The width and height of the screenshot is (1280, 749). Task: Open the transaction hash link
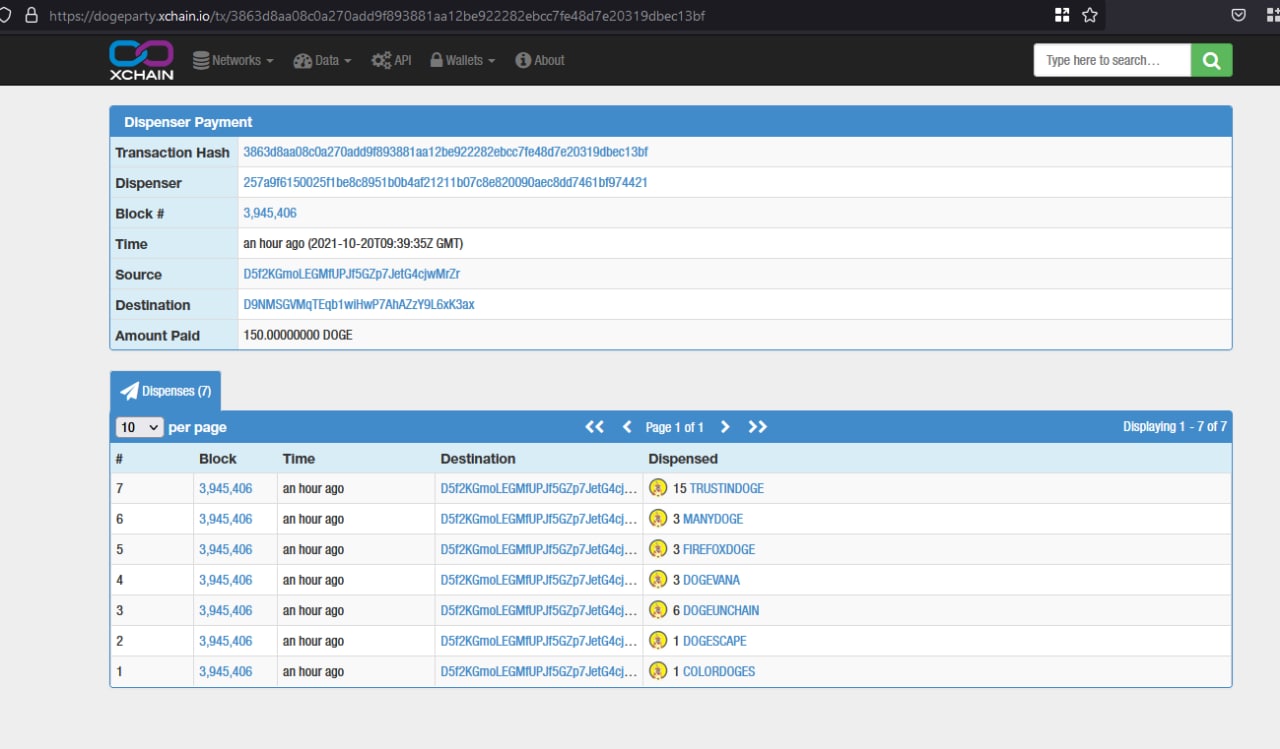446,152
